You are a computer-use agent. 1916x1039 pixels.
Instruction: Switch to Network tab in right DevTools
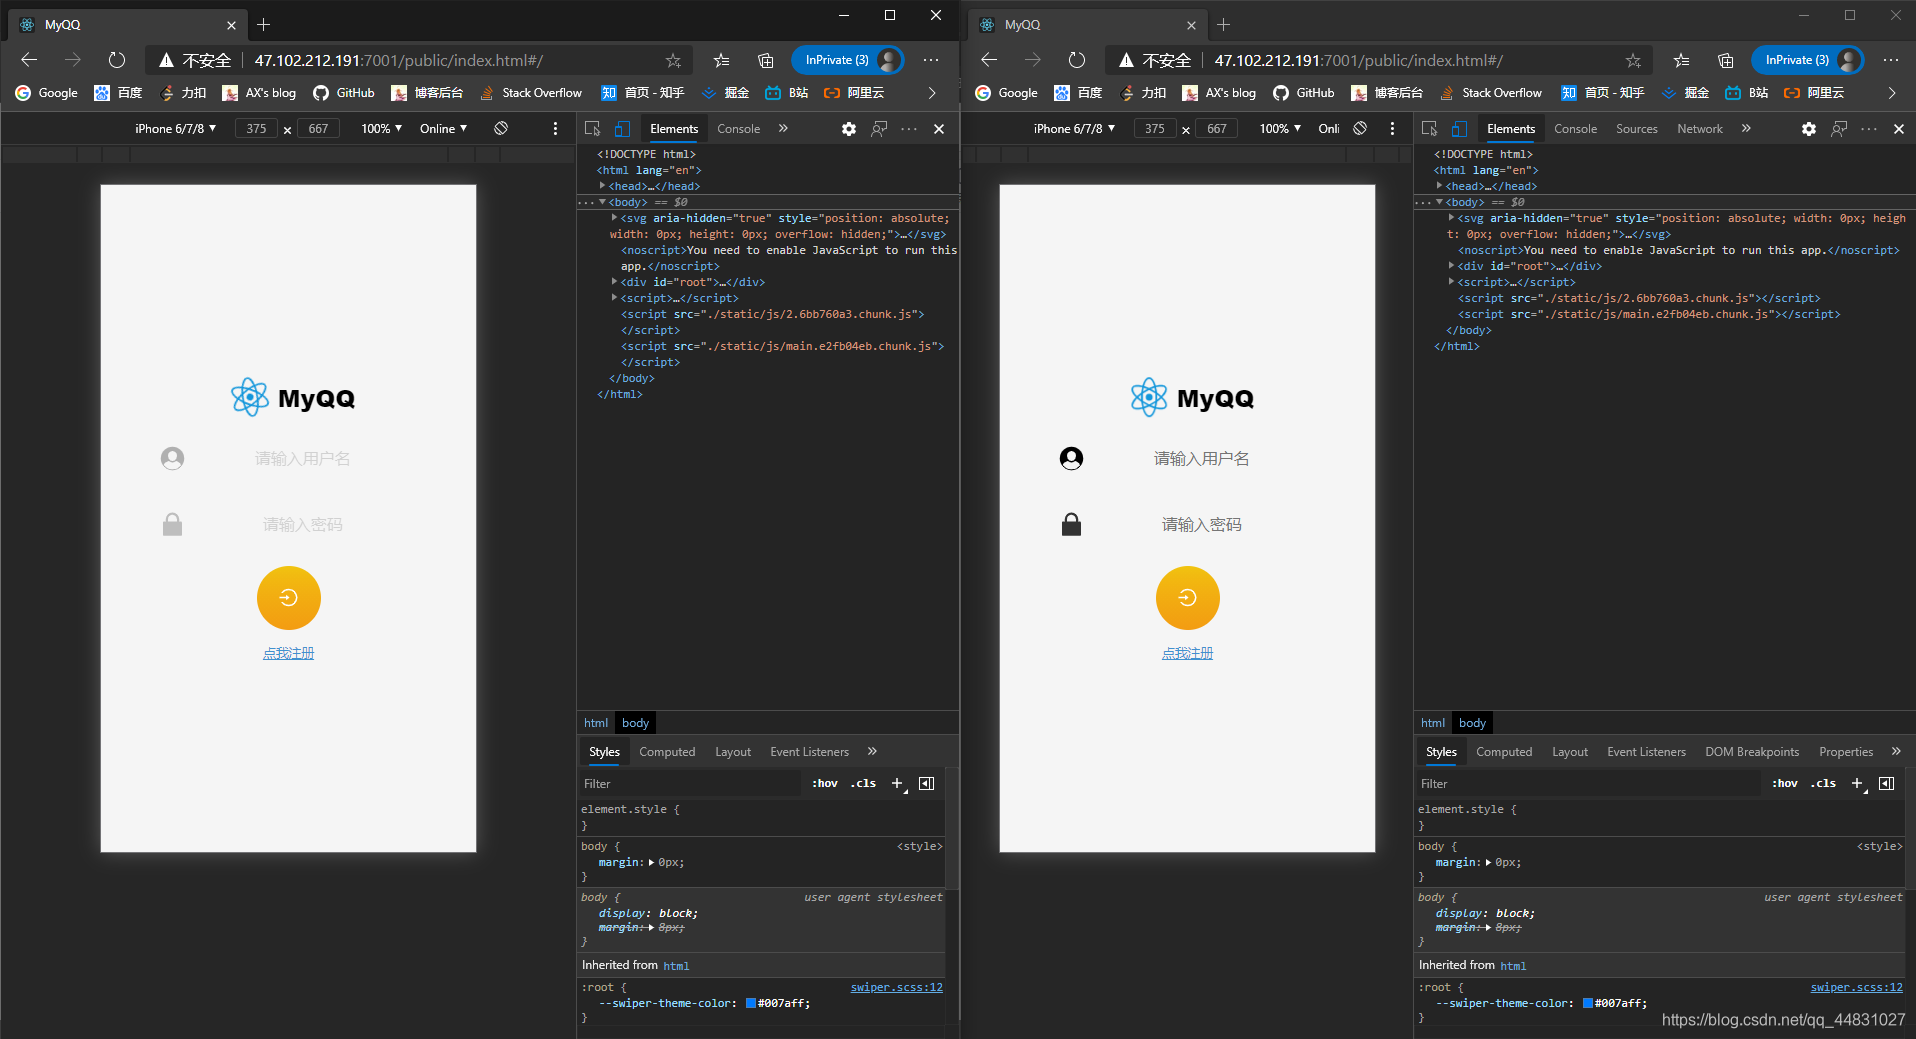1699,129
